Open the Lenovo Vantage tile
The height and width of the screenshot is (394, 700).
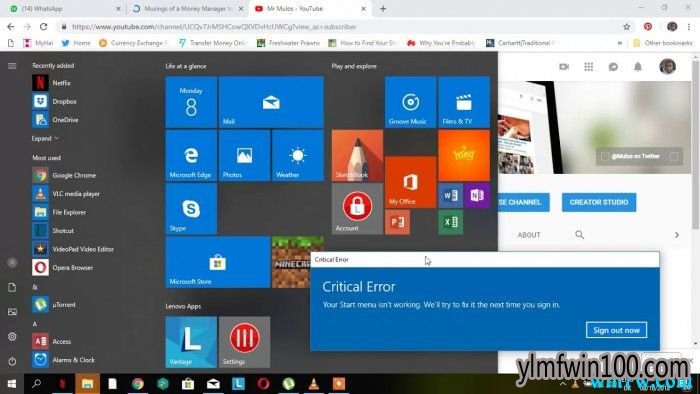click(191, 342)
